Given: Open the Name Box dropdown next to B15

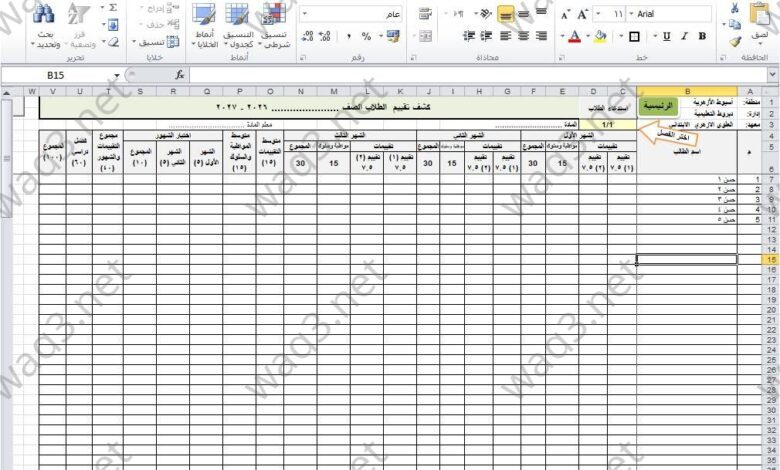Looking at the screenshot, I should [116, 76].
